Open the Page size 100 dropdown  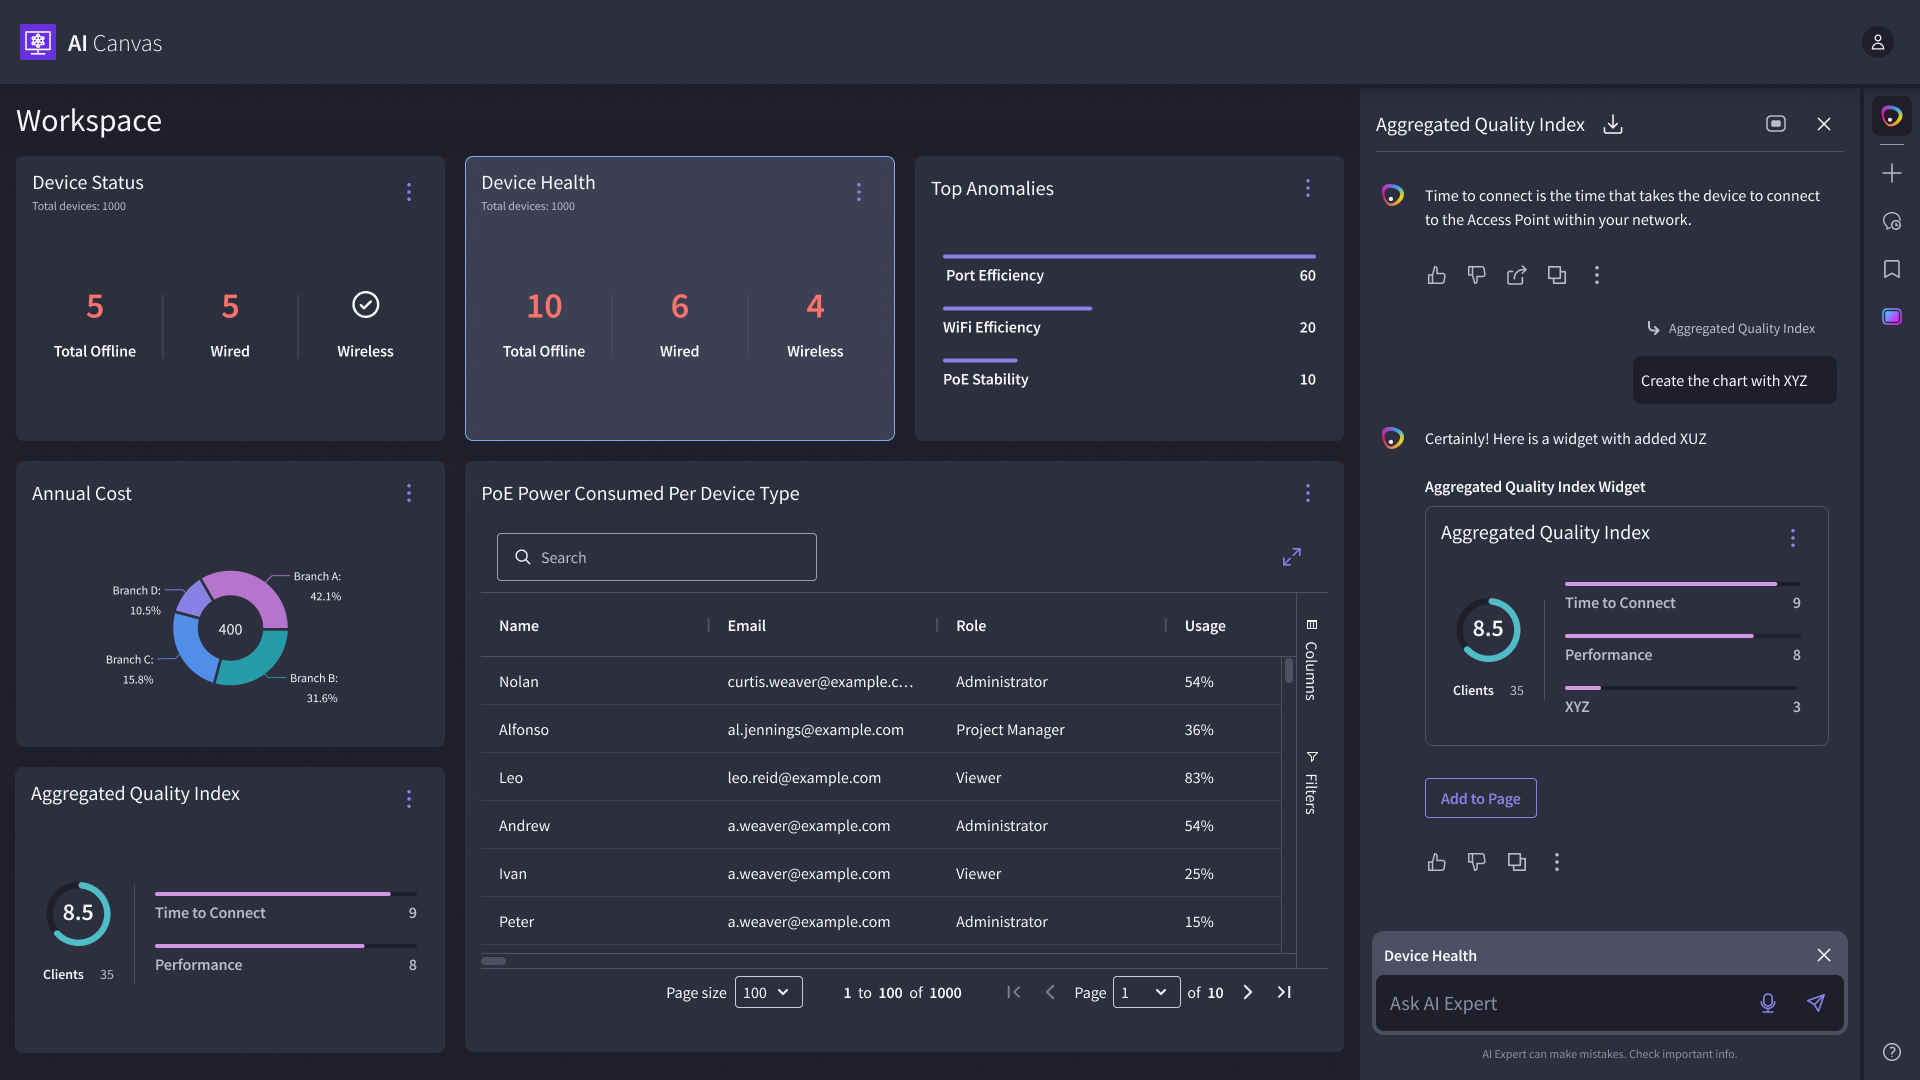tap(768, 992)
